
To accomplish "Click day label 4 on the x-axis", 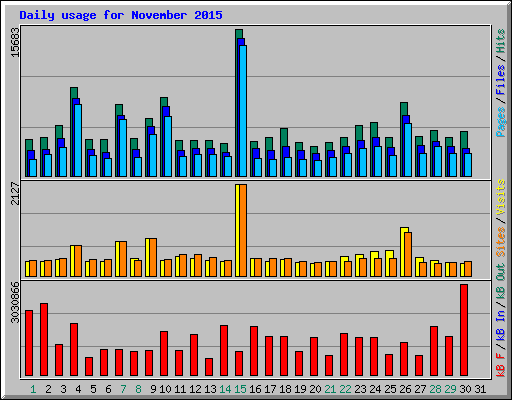I will point(78,389).
